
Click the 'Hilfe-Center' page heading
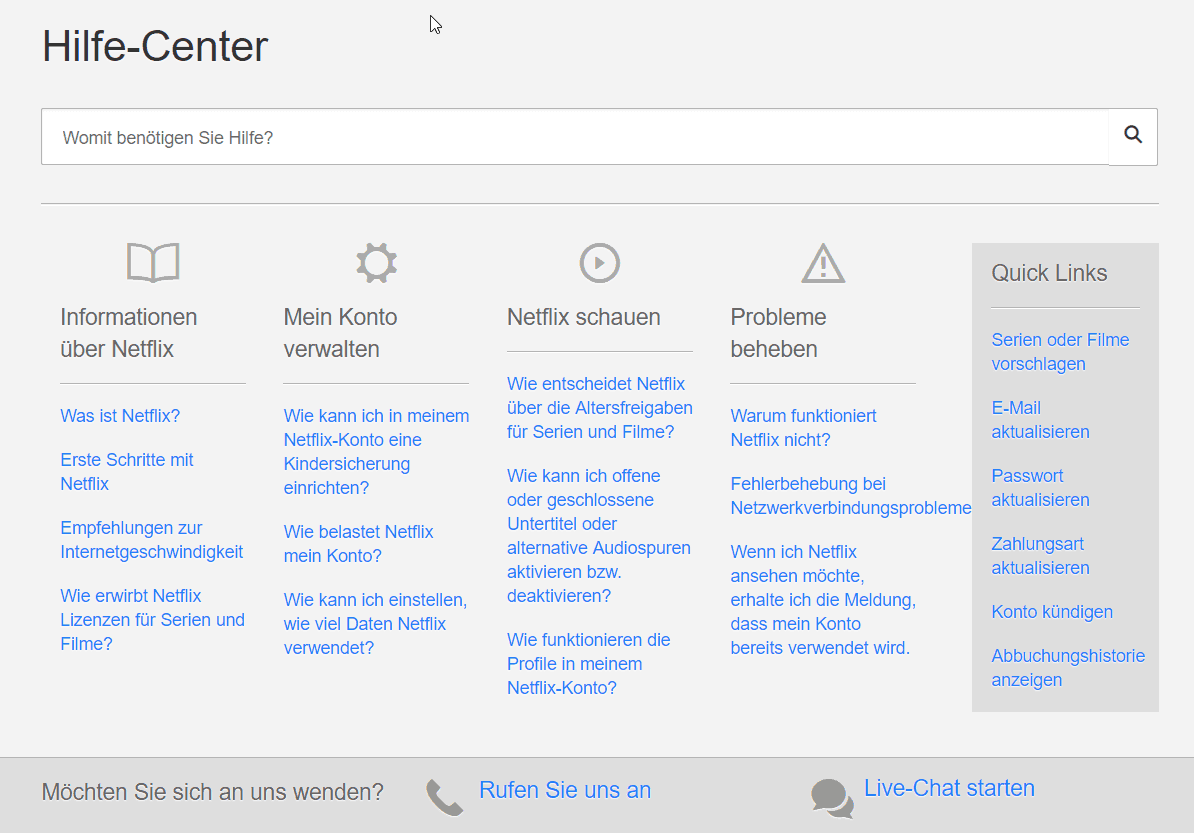(x=155, y=46)
